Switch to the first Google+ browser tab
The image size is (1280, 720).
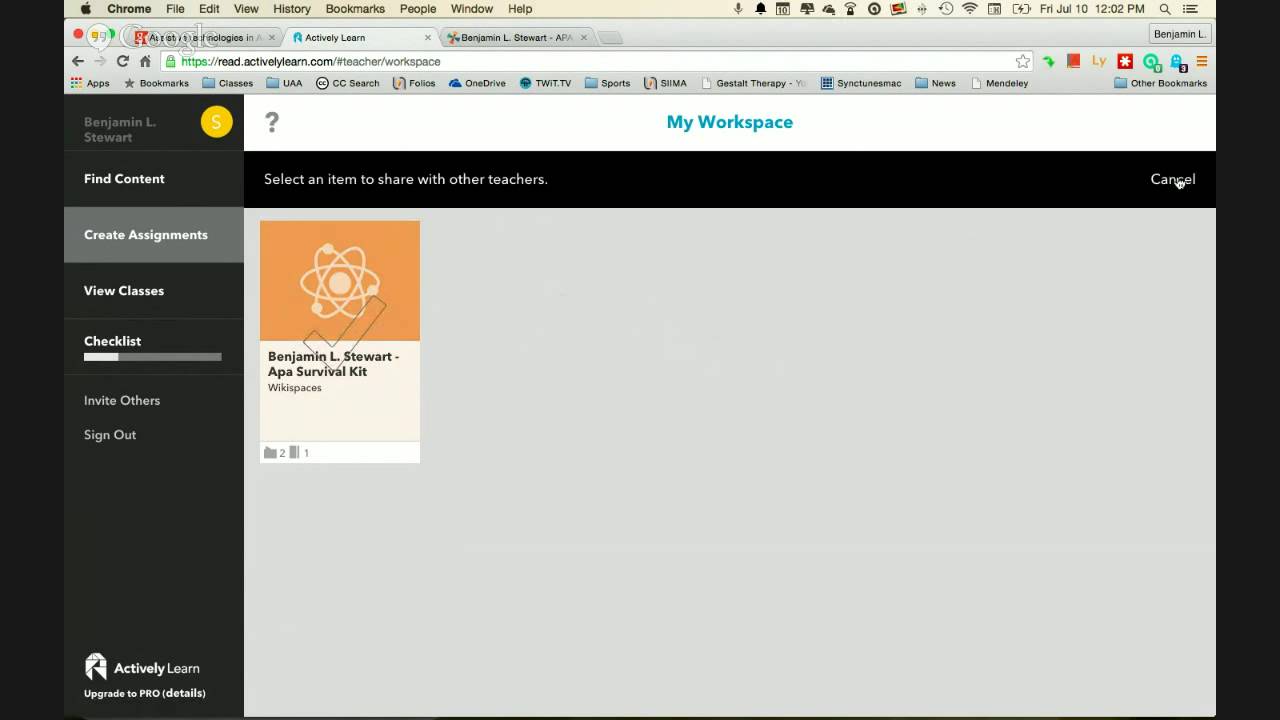click(x=205, y=37)
